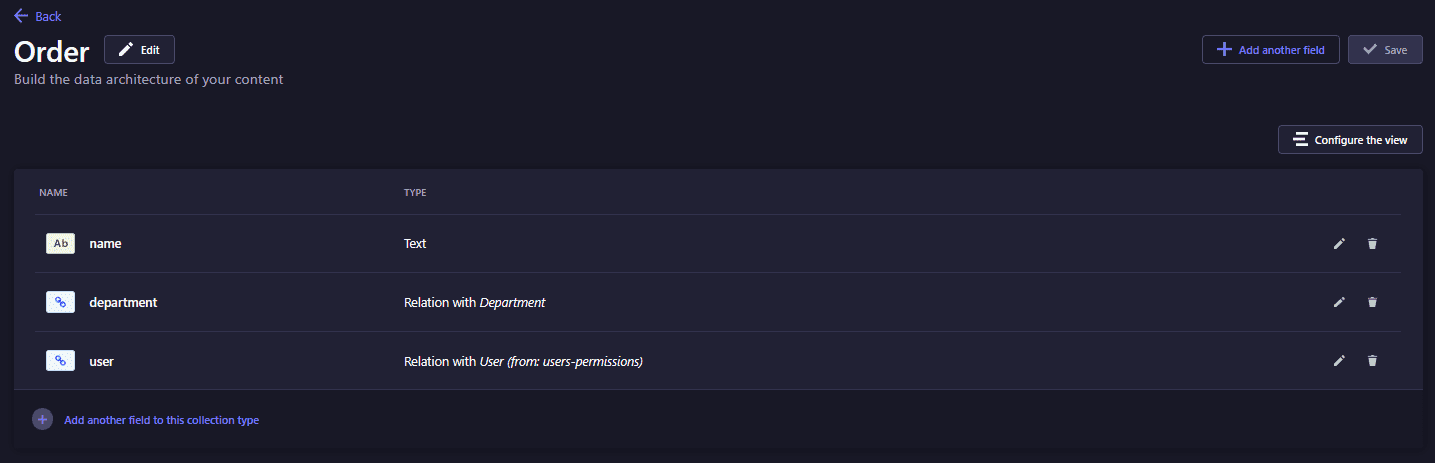
Task: Open Configure the view
Action: coord(1350,140)
